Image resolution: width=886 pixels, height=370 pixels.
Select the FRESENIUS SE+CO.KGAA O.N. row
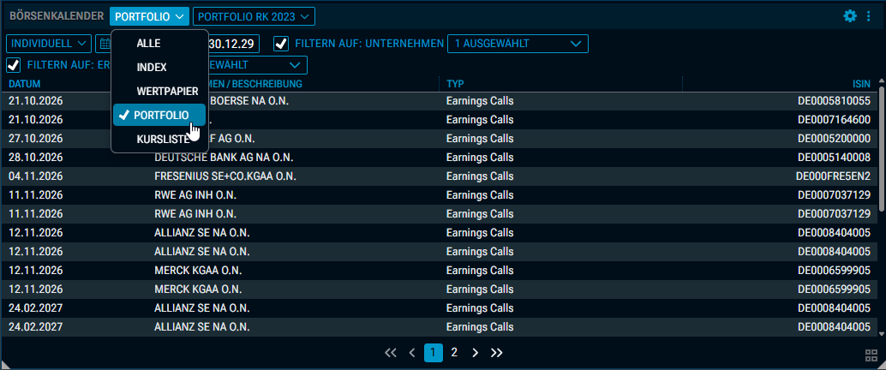[440, 176]
